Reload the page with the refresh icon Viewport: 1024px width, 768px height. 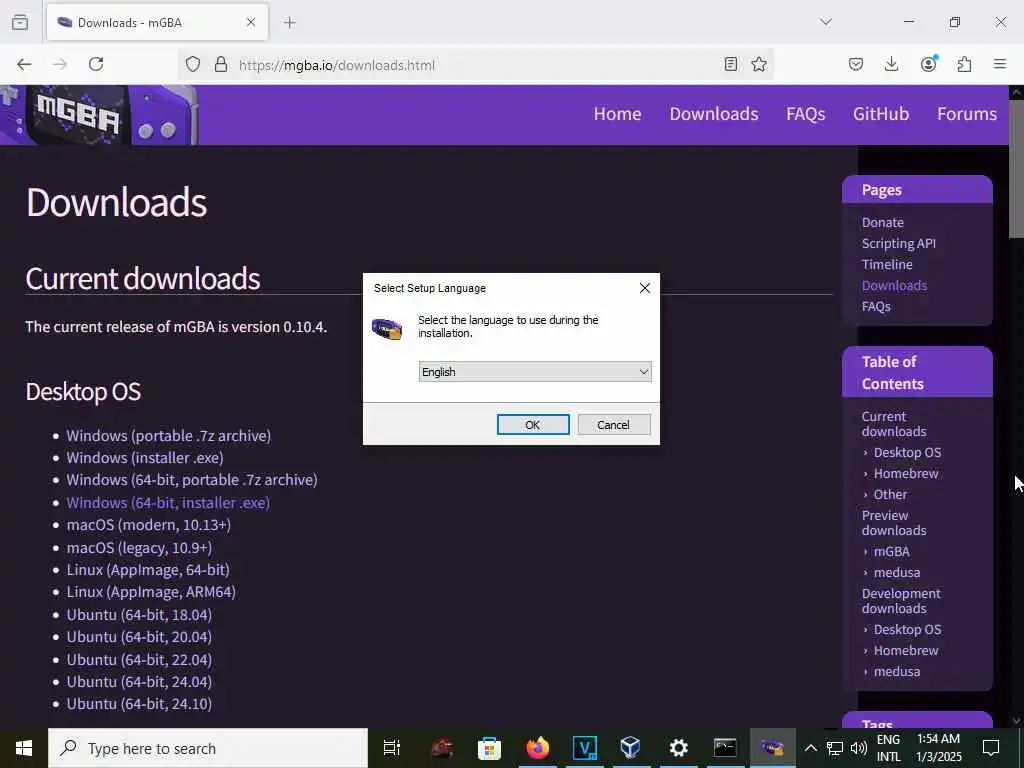(96, 64)
